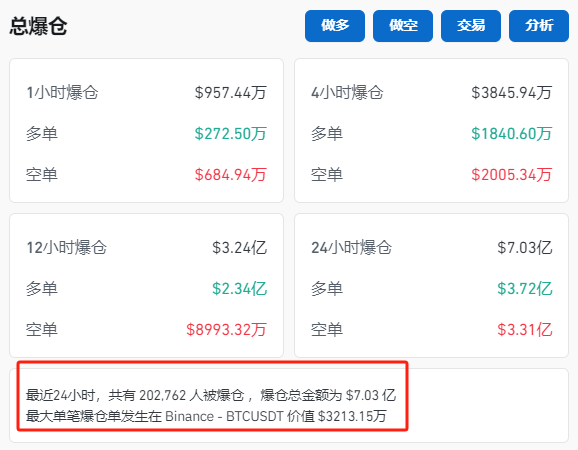
Task: Click the 多单 label in the 1小时爆仓 card
Action: tap(42, 133)
